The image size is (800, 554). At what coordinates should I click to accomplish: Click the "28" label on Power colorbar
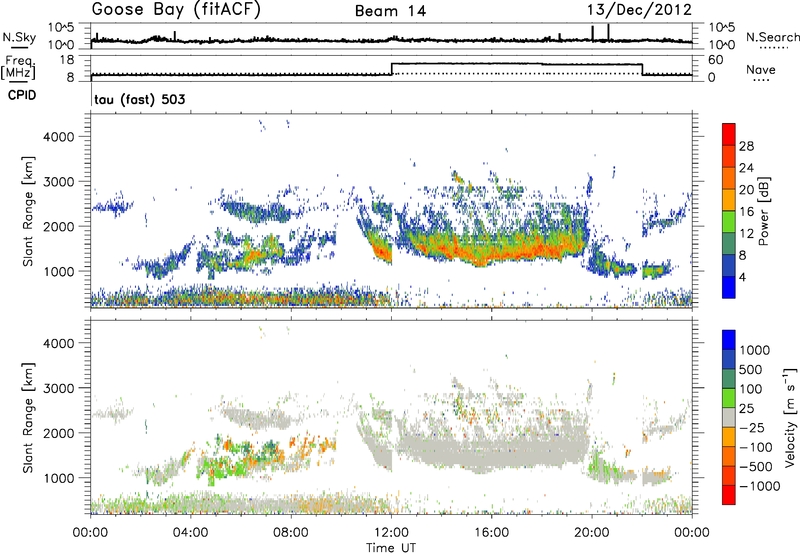coord(746,146)
